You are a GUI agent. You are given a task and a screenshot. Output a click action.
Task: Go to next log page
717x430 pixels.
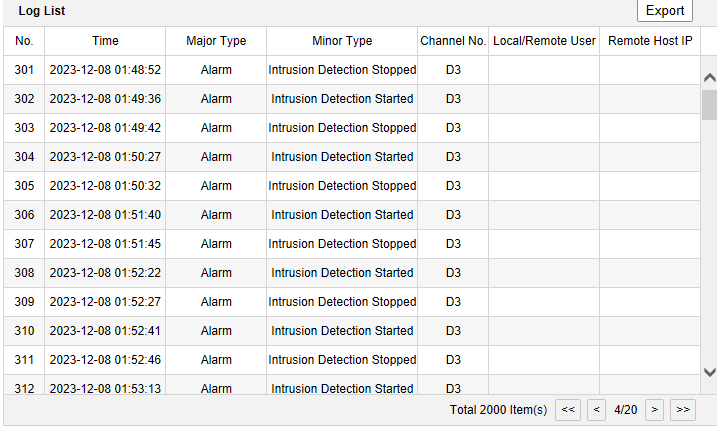pyautogui.click(x=654, y=409)
